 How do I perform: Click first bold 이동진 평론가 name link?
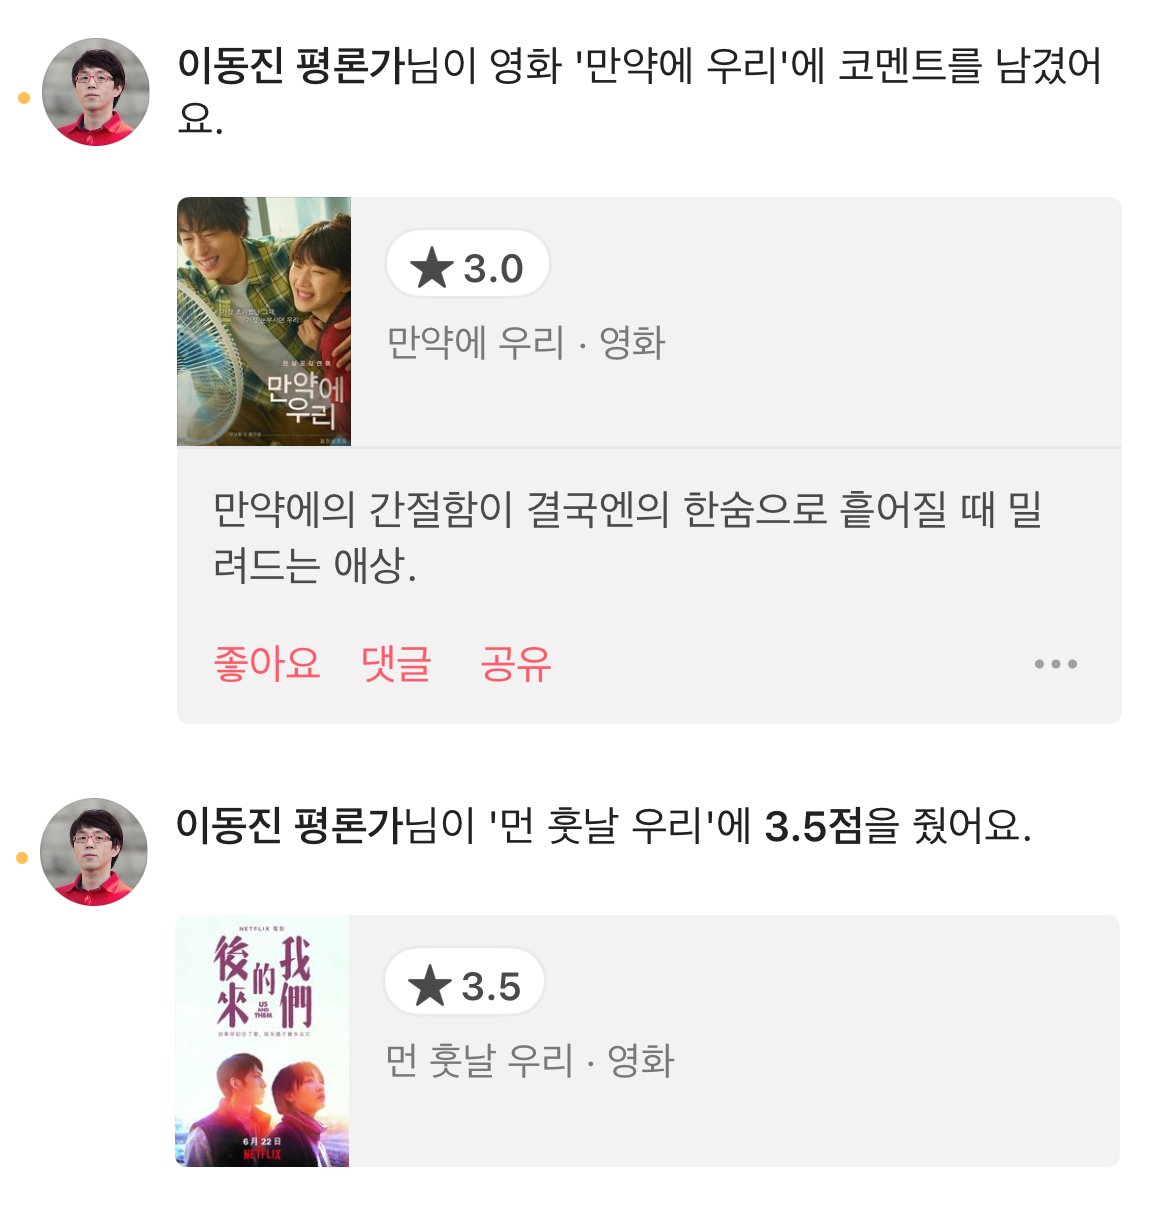[x=290, y=66]
